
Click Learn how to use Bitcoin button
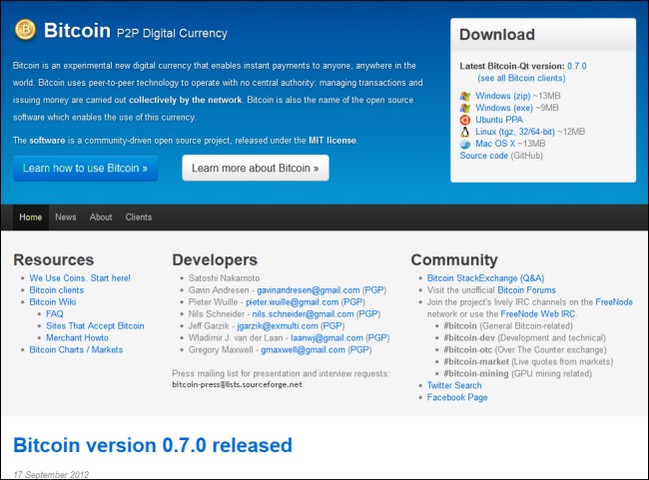pyautogui.click(x=85, y=168)
